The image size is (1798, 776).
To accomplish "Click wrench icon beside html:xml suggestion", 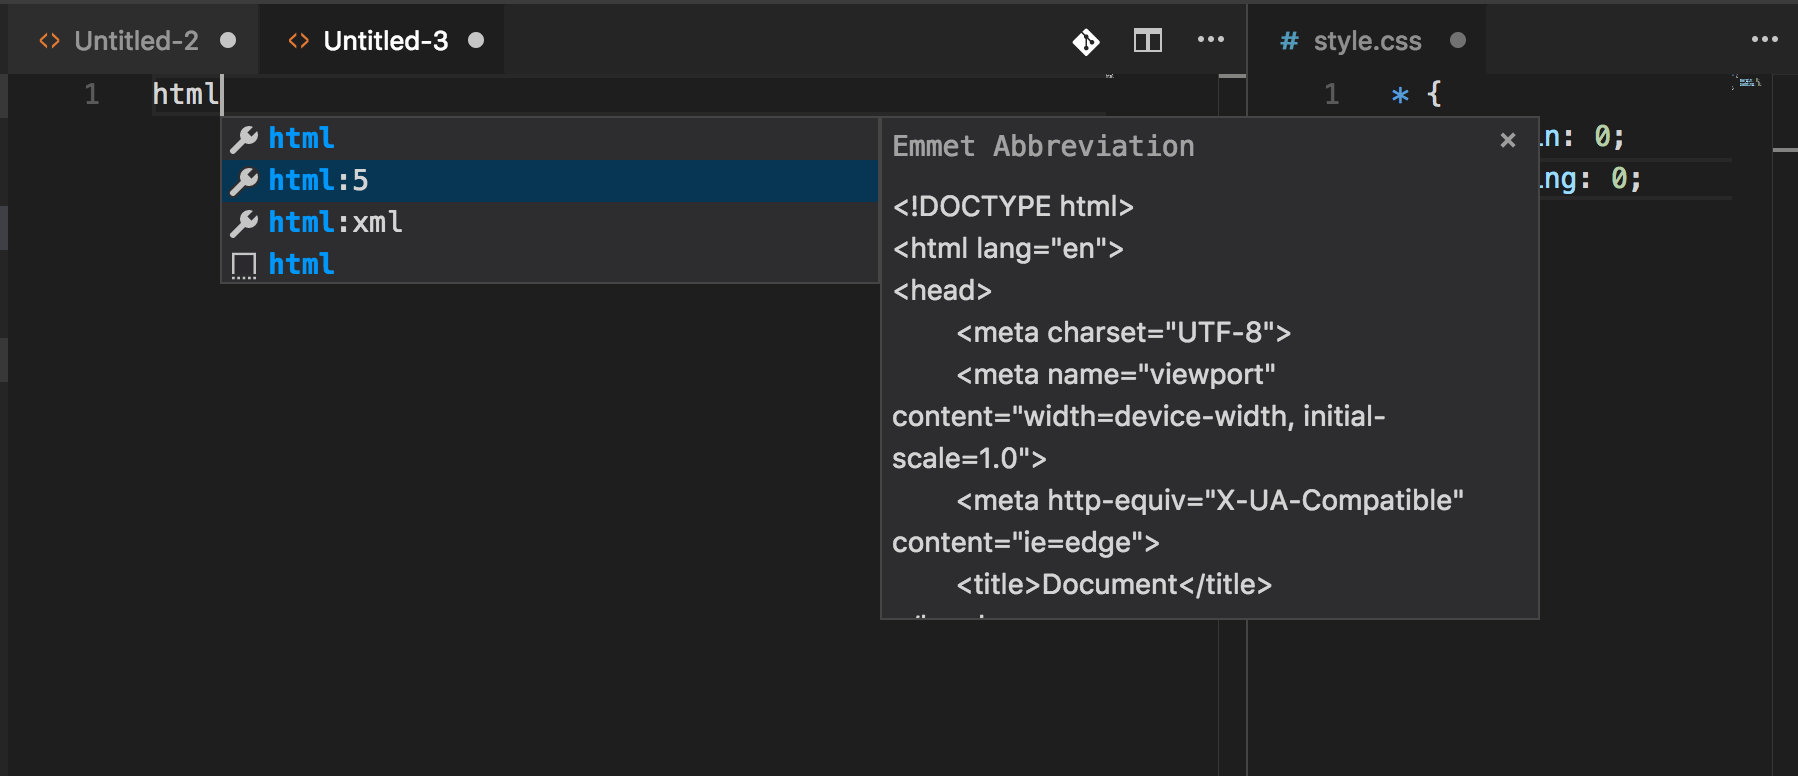I will click(x=244, y=223).
